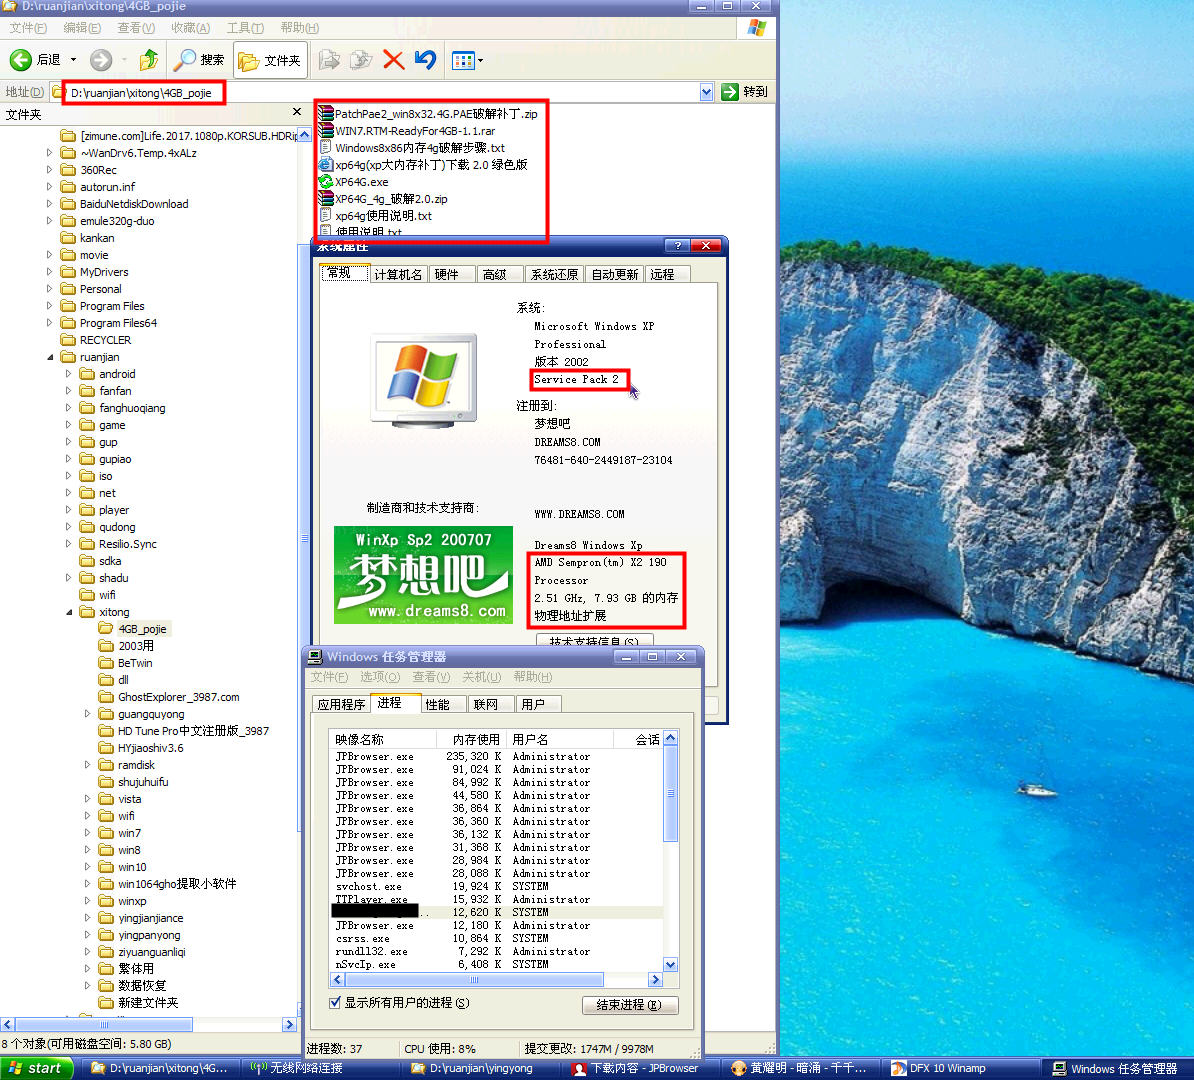Collapse the xitong folder tree node

pyautogui.click(x=69, y=612)
